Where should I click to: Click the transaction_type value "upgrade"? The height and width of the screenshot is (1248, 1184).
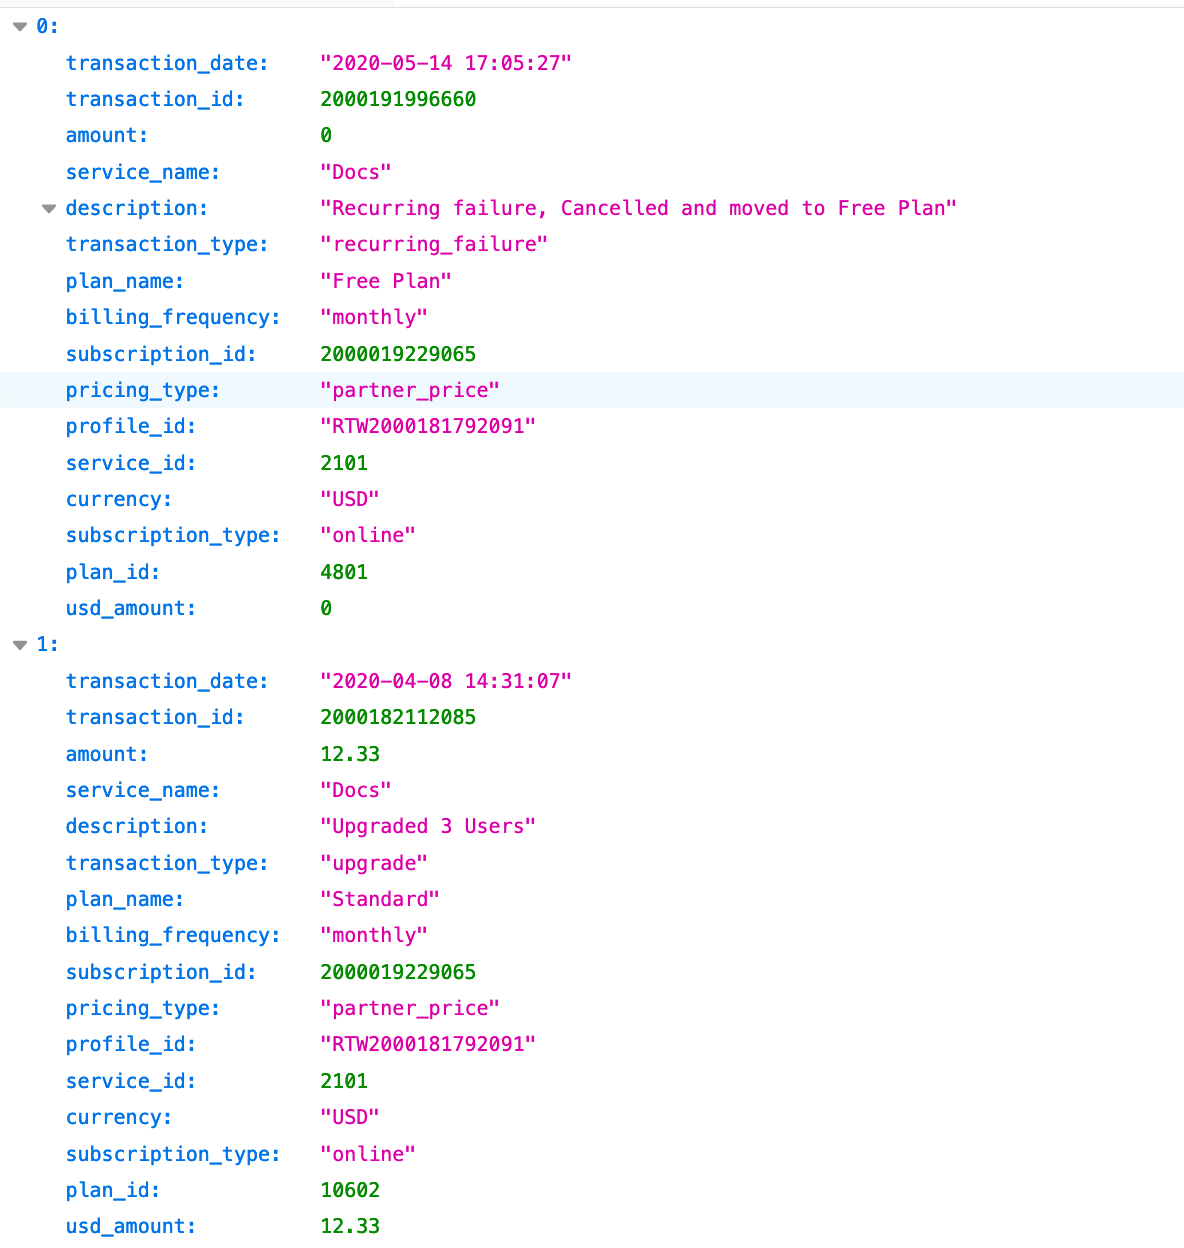[374, 863]
